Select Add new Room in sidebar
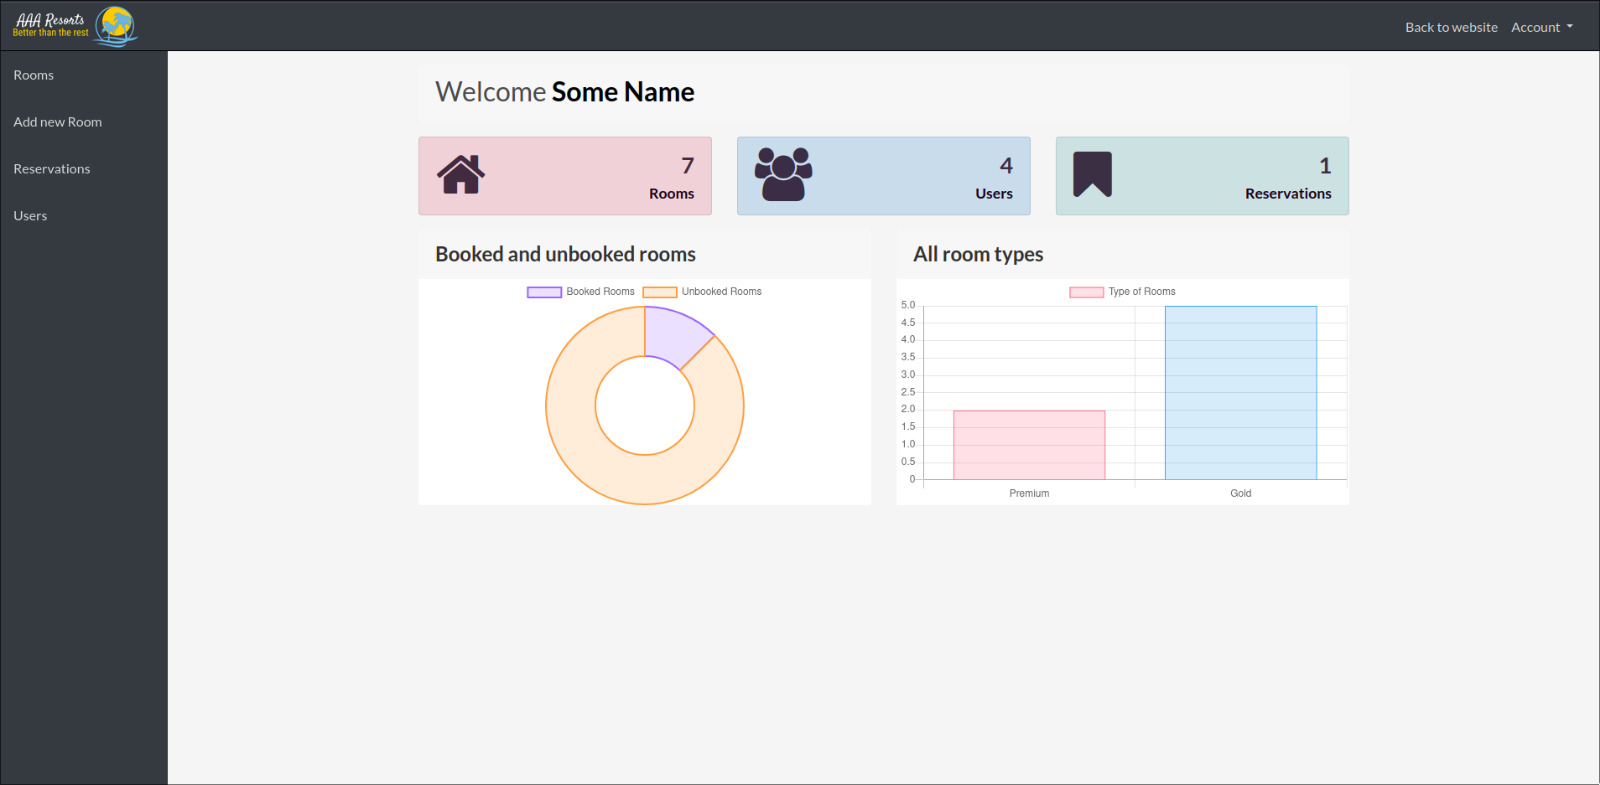Screen dimensions: 1600x785 click(x=58, y=122)
